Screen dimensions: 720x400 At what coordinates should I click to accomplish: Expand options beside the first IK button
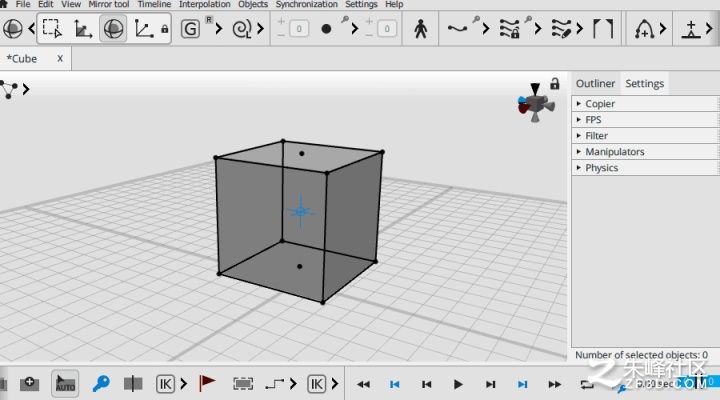pyautogui.click(x=184, y=383)
